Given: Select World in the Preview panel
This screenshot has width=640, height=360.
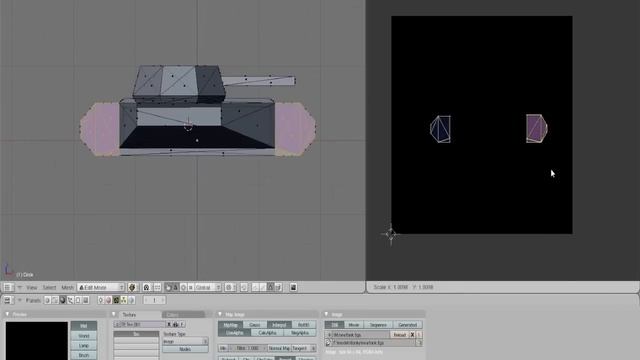Looking at the screenshot, I should (84, 336).
